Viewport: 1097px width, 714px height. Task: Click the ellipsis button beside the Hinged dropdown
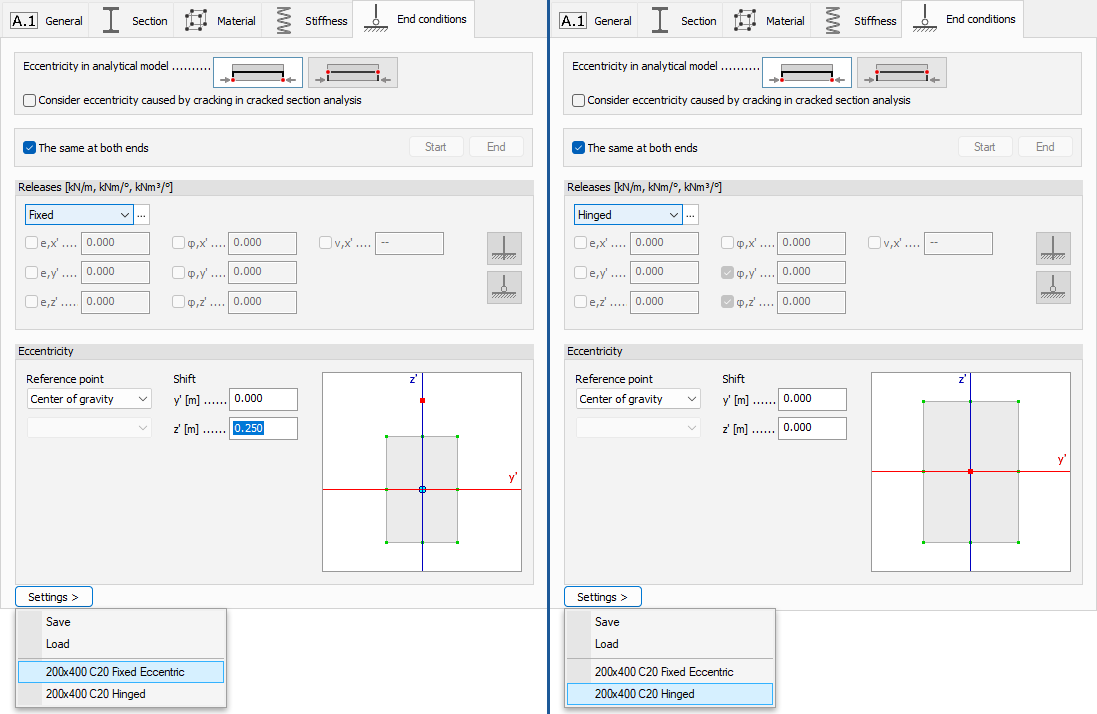click(x=691, y=215)
